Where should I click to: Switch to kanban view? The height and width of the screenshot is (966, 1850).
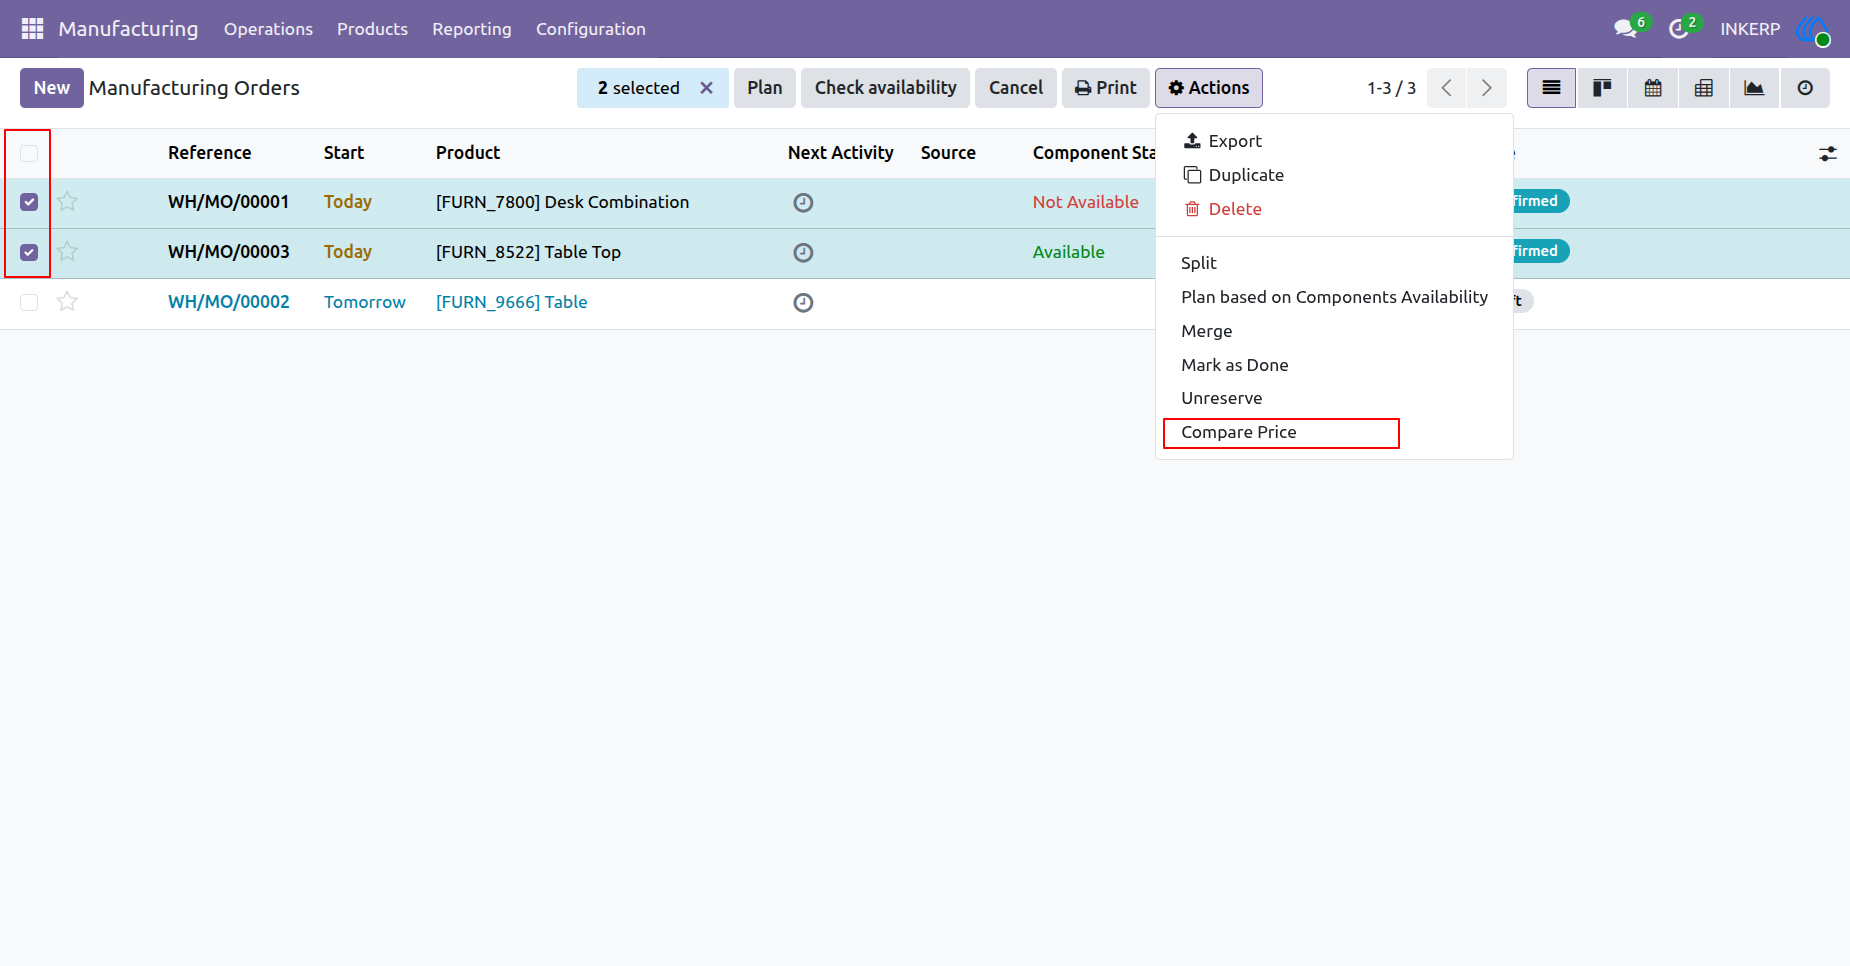1602,88
